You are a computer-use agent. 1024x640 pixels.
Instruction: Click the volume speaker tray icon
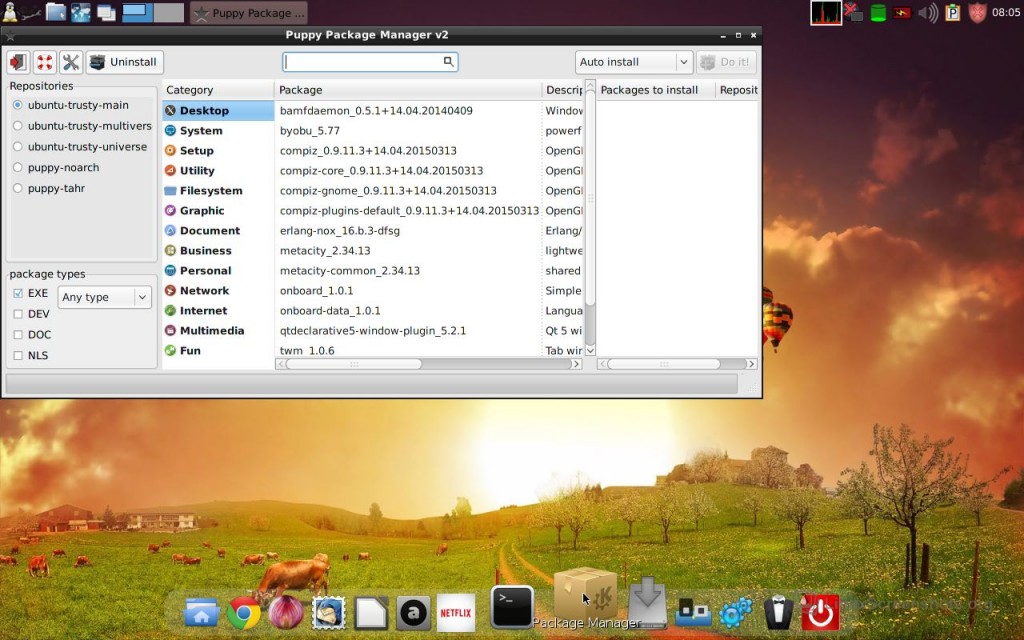click(928, 13)
